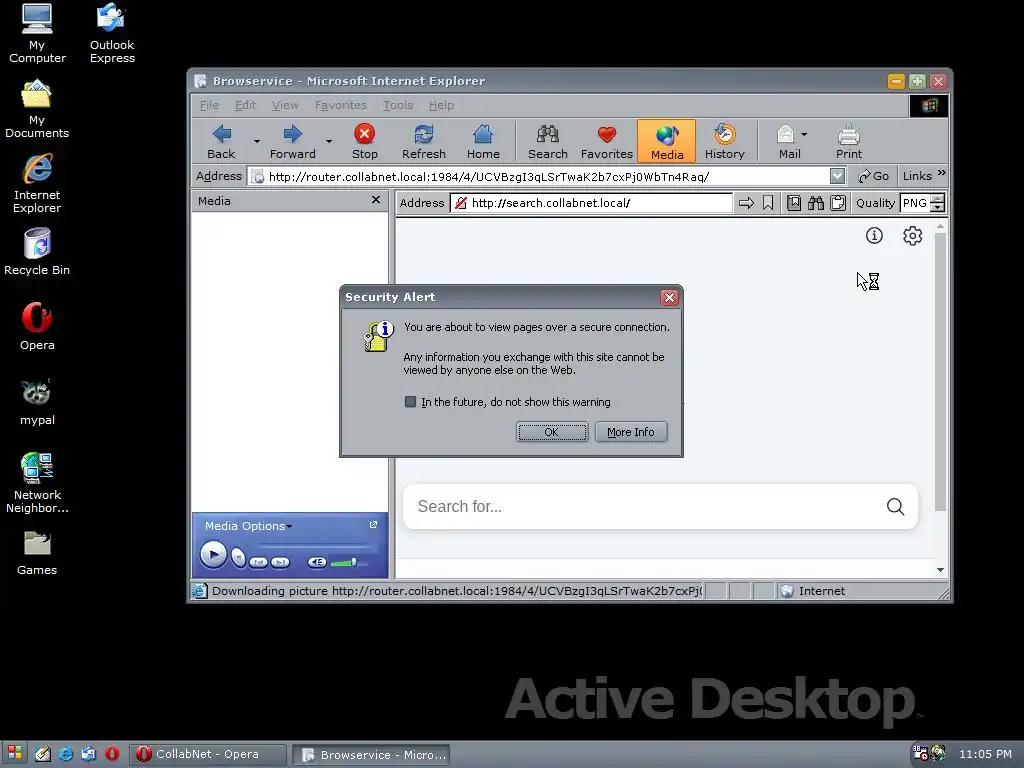Click the media player Stop button
The height and width of the screenshot is (768, 1024).
click(x=238, y=558)
